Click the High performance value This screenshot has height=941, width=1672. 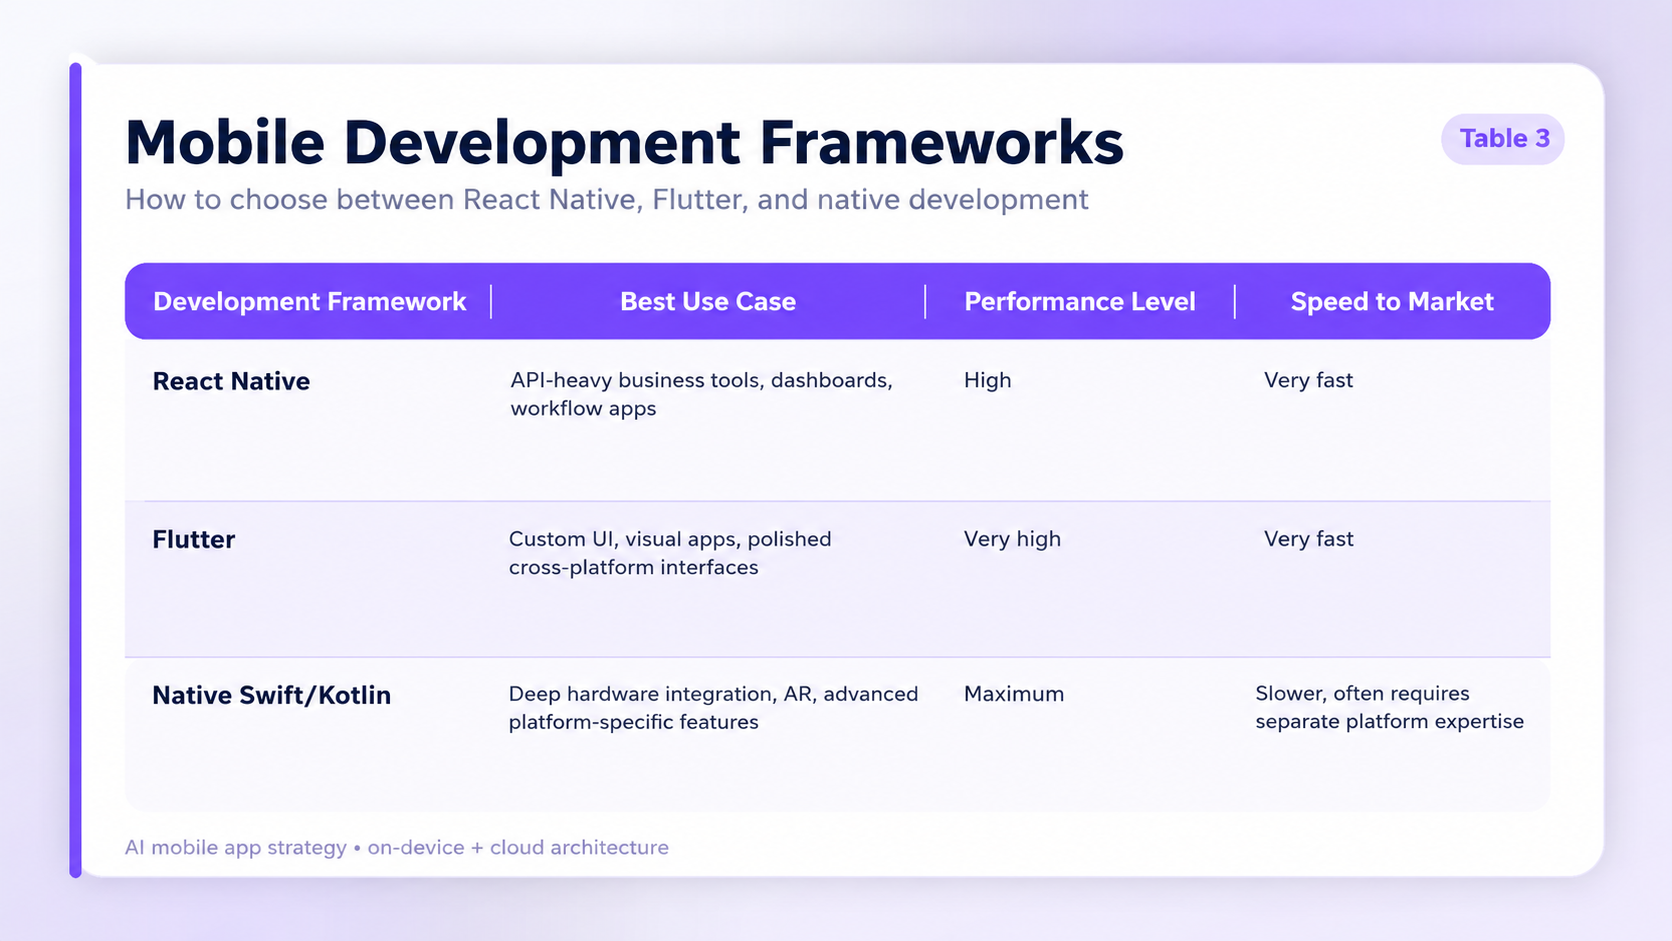point(987,381)
